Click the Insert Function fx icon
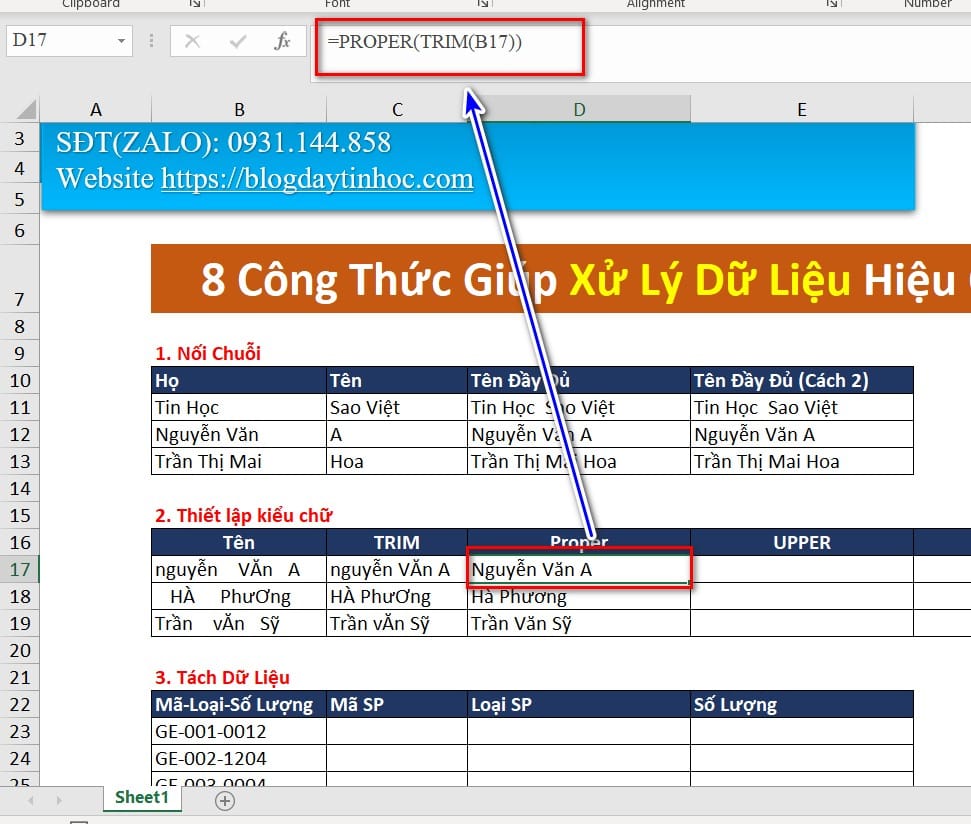The width and height of the screenshot is (971, 824). [282, 41]
